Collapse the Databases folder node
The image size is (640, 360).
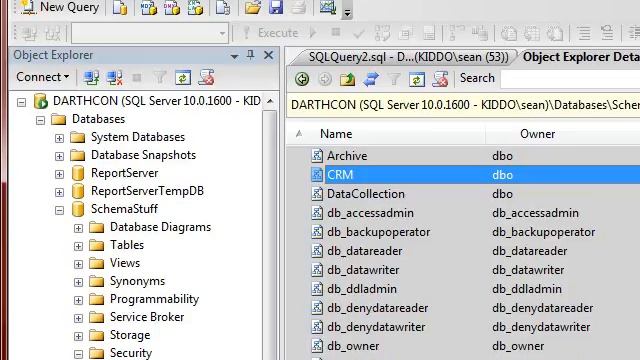coord(40,120)
